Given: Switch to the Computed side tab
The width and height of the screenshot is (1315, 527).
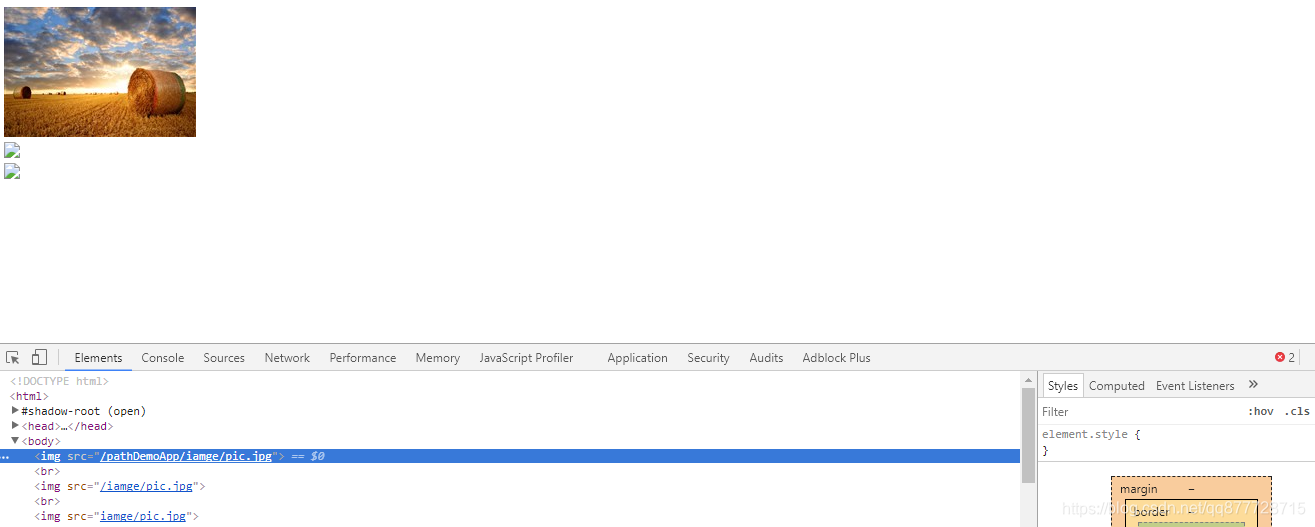Looking at the screenshot, I should [x=1116, y=386].
